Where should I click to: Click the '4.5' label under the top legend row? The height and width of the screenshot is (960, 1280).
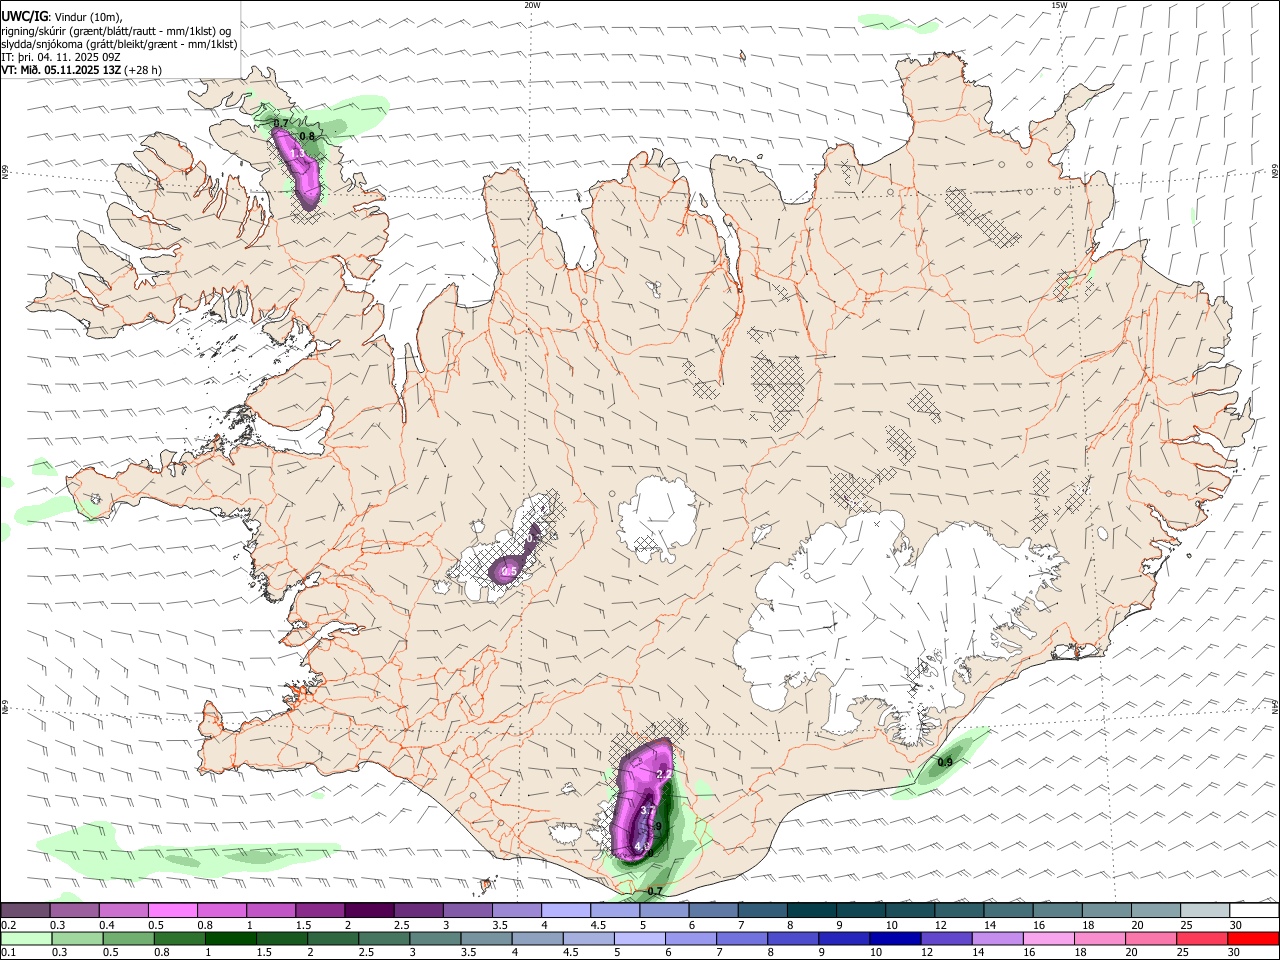598,925
